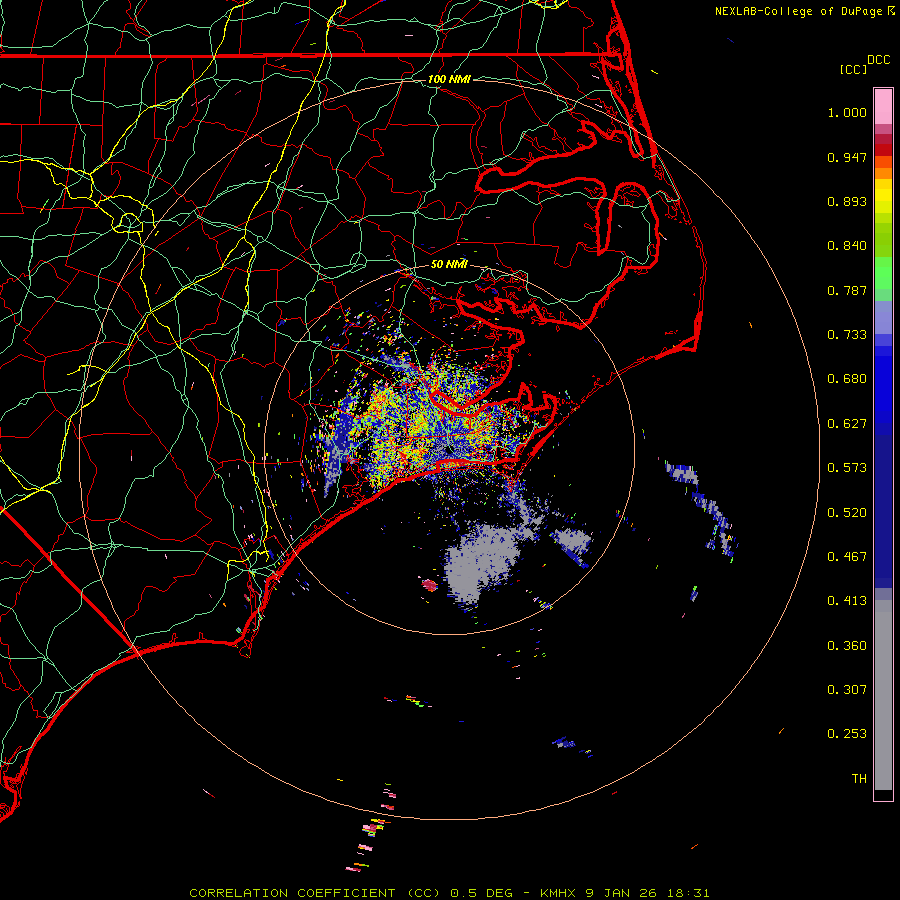This screenshot has height=900, width=900.
Task: Click the small red echo spot offshore
Action: coord(429,585)
